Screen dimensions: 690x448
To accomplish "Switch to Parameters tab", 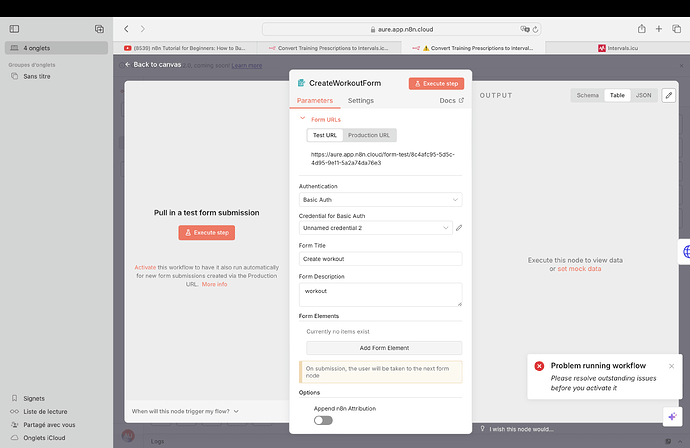I will [x=315, y=101].
